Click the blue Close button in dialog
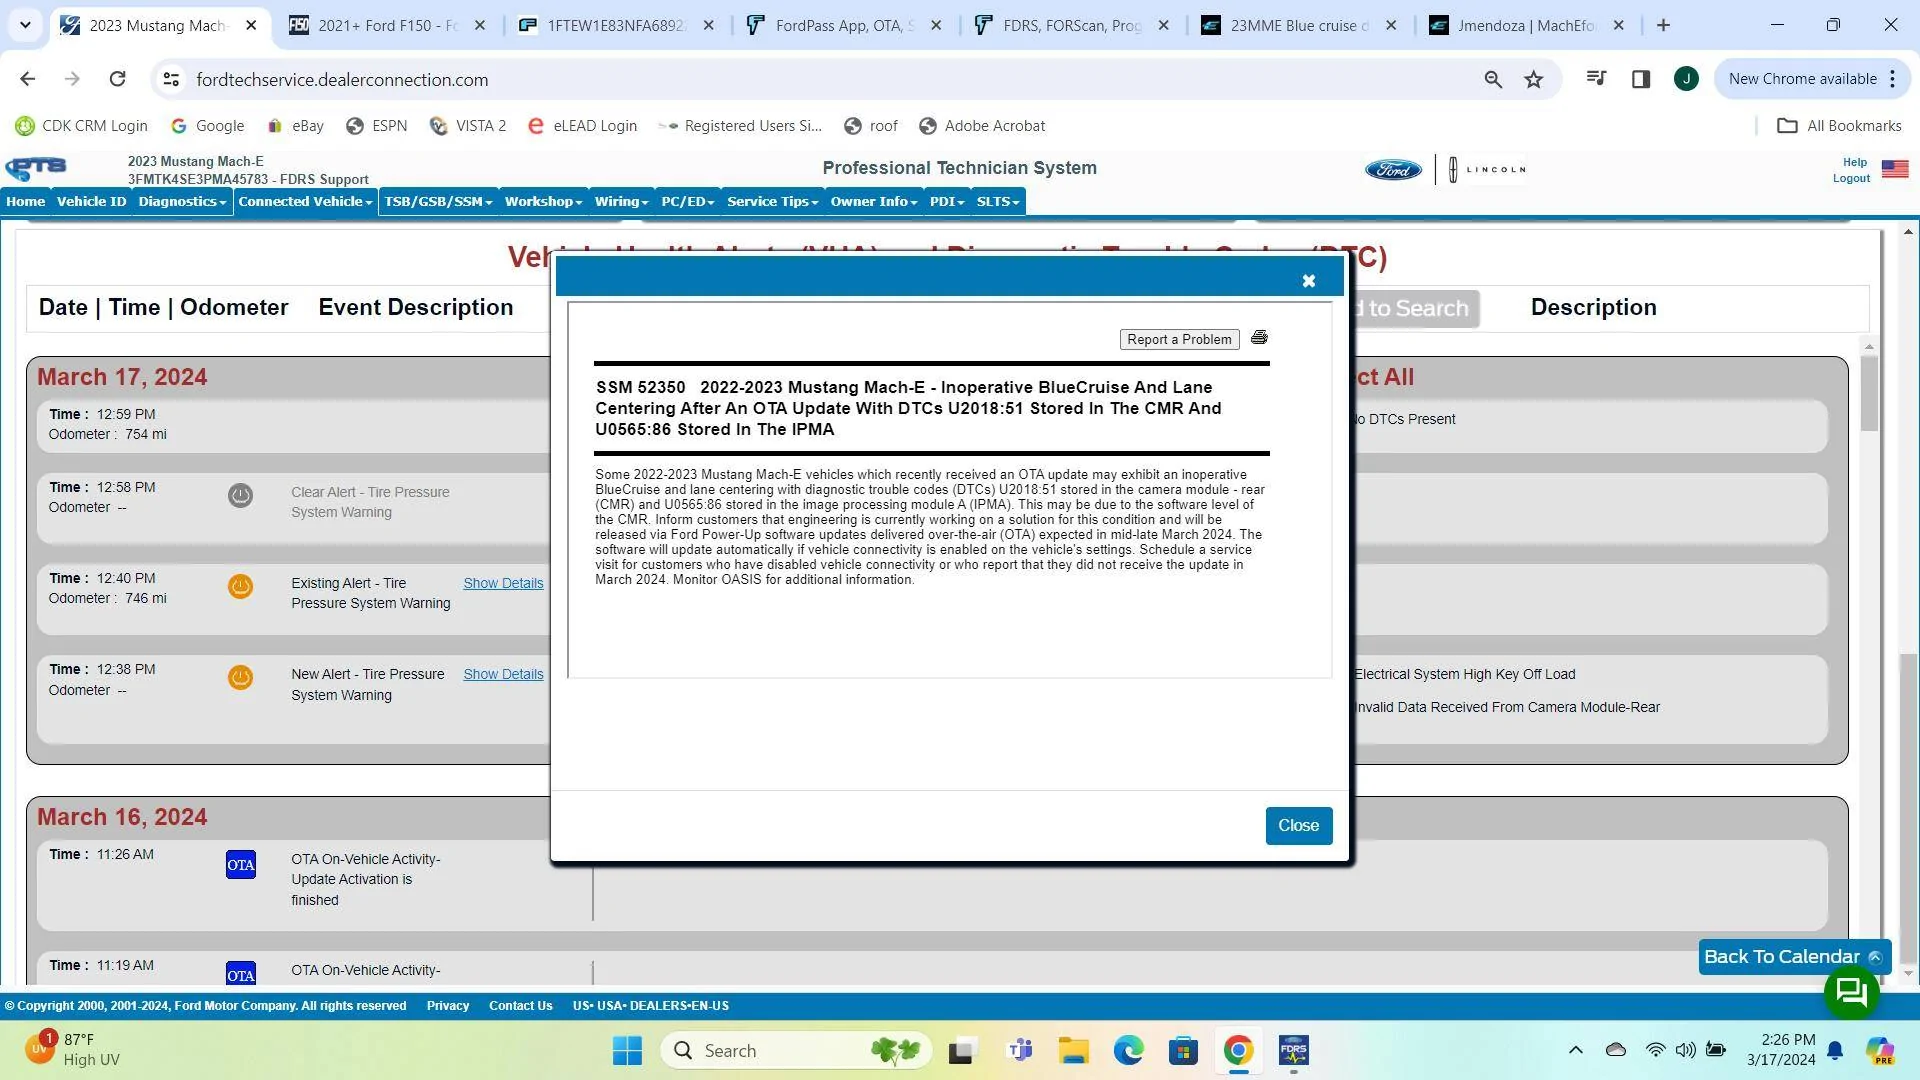This screenshot has height=1080, width=1920. click(x=1298, y=826)
